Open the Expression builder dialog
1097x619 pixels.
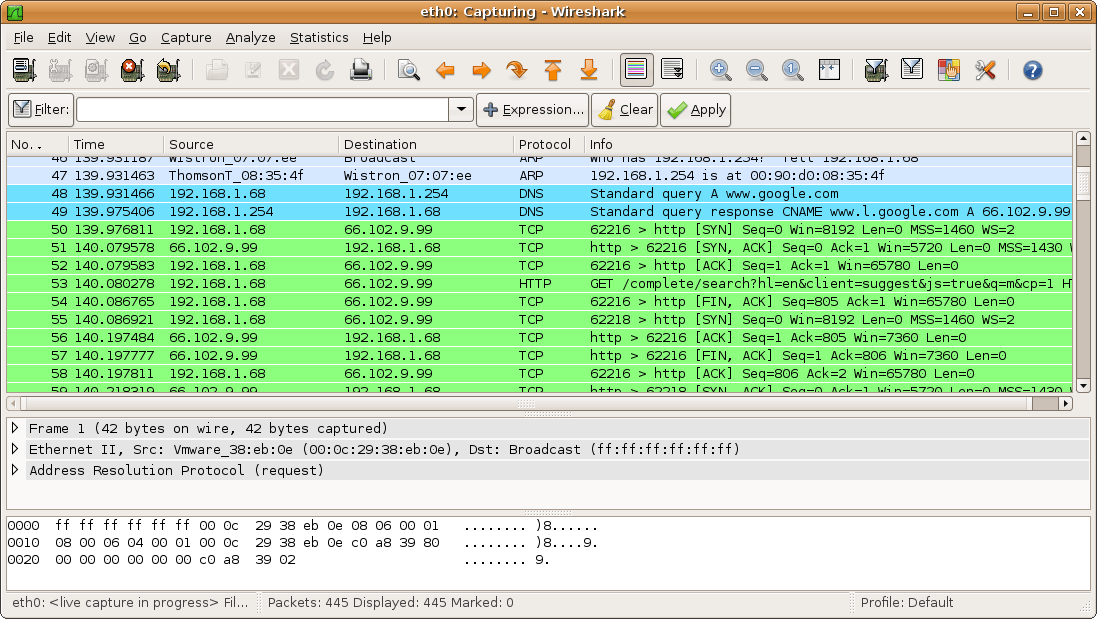point(533,109)
